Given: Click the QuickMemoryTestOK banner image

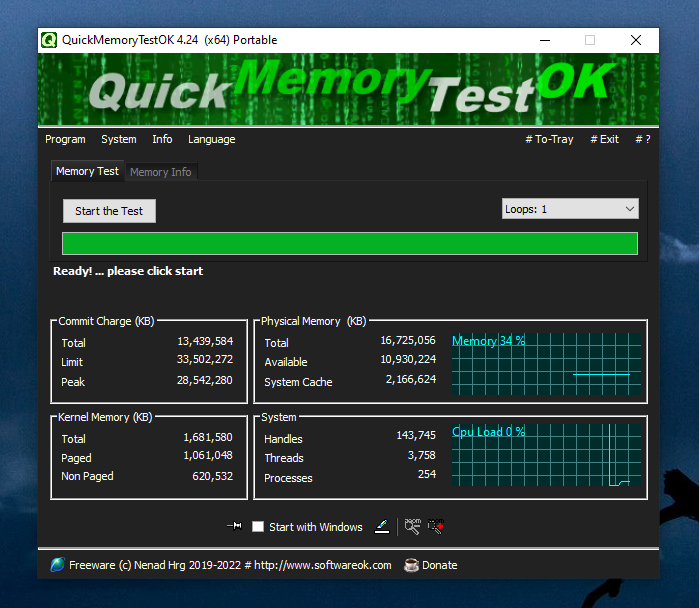Looking at the screenshot, I should 348,89.
